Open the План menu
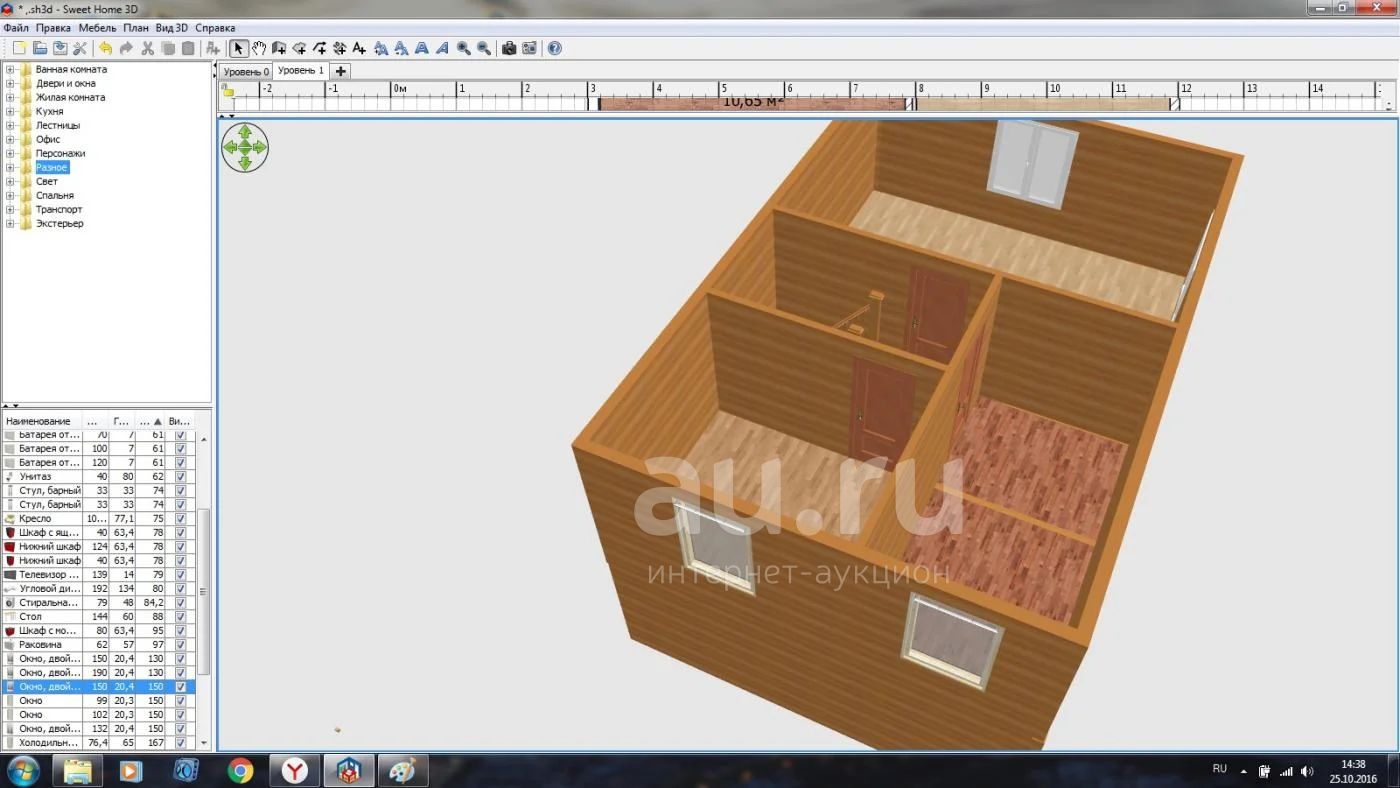The height and width of the screenshot is (788, 1400). coord(136,28)
